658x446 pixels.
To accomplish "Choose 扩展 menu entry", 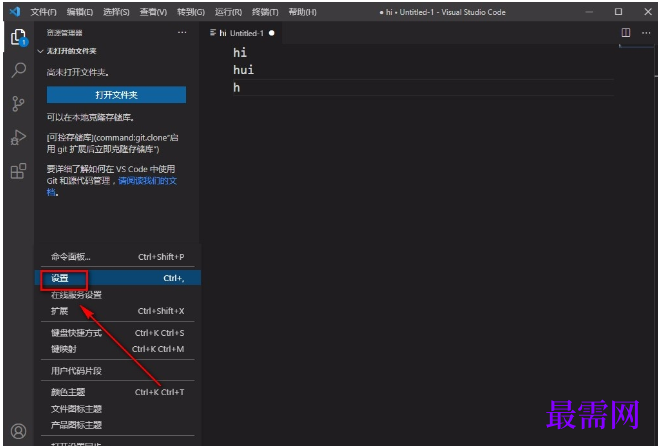I will (118, 311).
